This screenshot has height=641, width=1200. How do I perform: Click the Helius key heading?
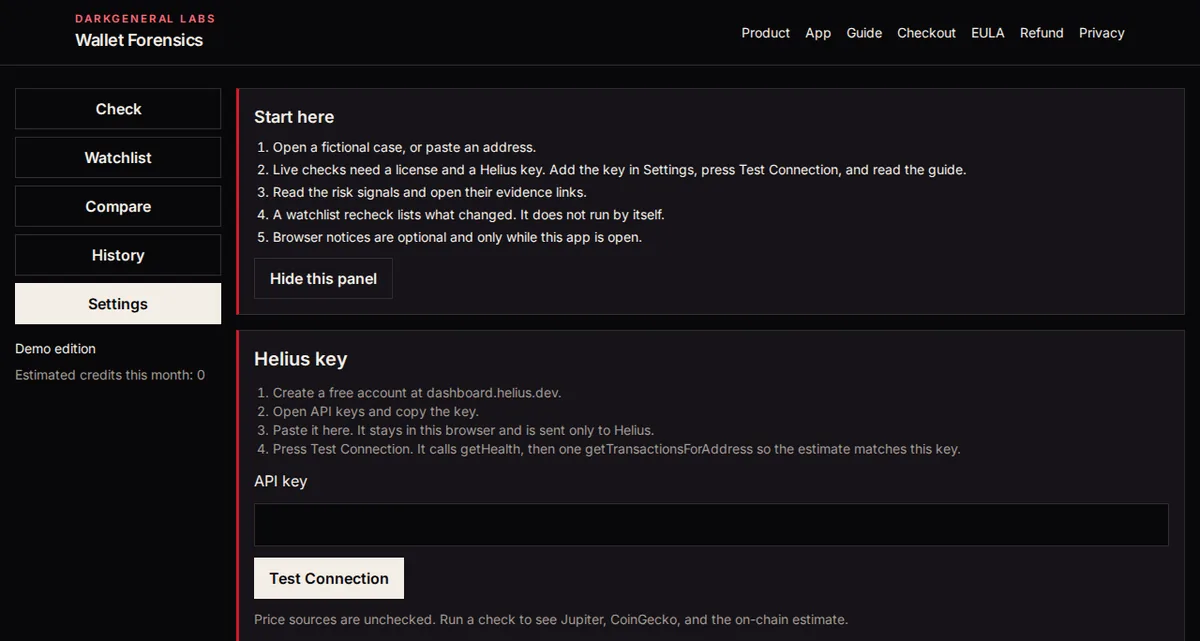301,359
